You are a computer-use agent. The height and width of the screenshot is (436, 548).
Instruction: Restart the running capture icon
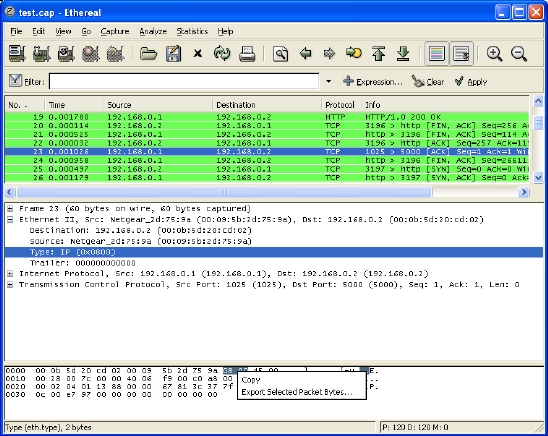(115, 53)
